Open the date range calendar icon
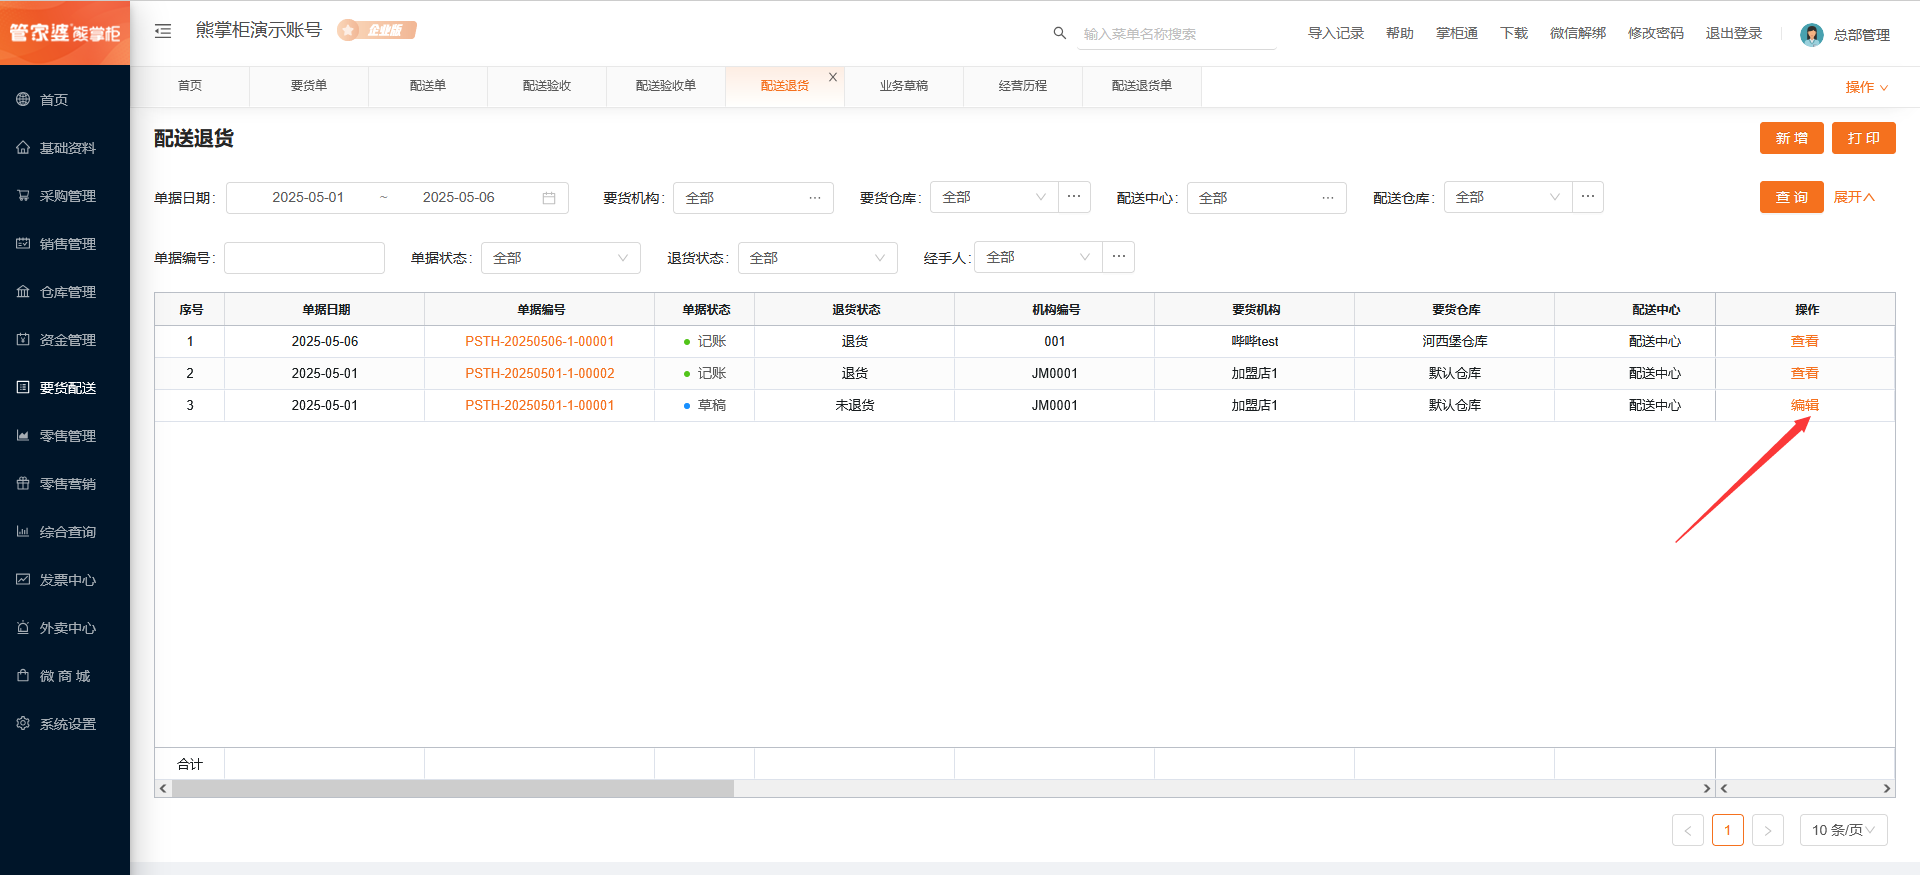This screenshot has width=1920, height=875. tap(549, 198)
